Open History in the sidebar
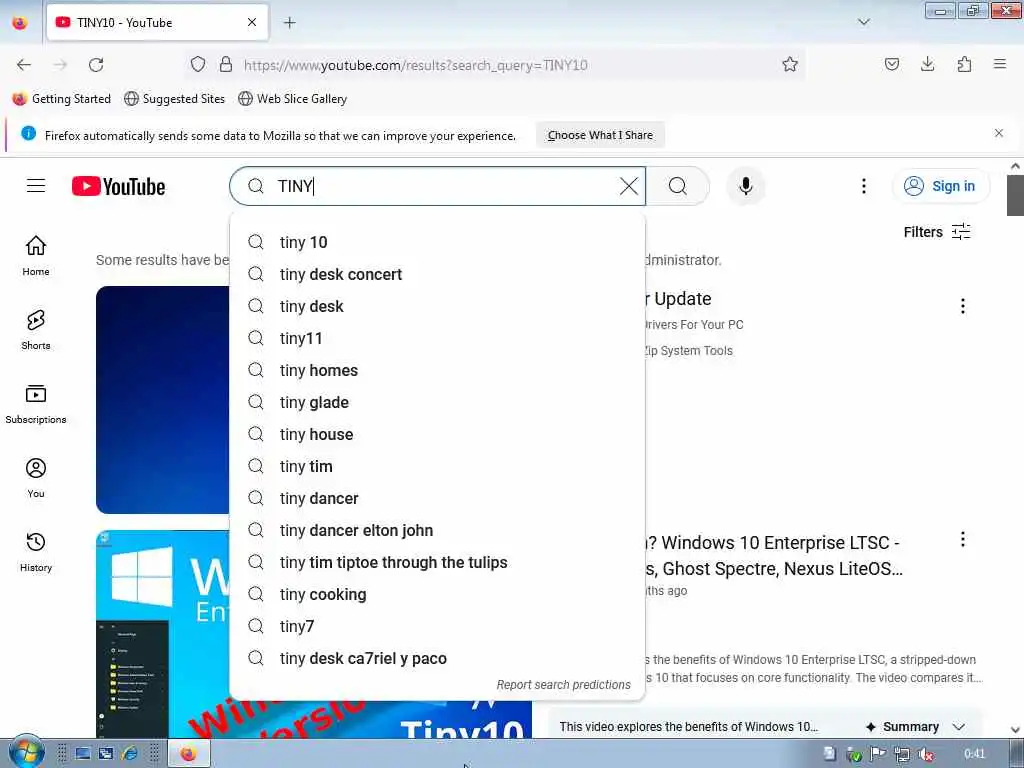Image resolution: width=1024 pixels, height=768 pixels. 36,552
